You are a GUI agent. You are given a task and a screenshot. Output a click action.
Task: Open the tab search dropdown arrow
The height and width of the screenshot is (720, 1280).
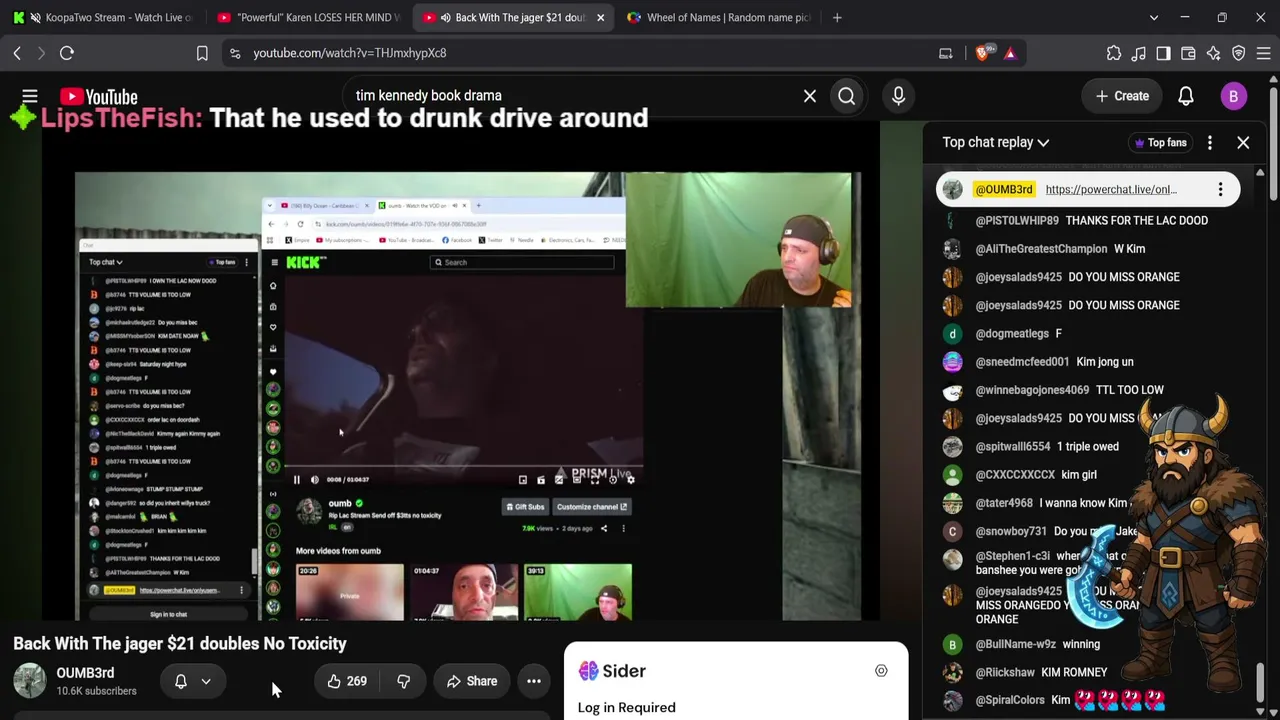point(1154,17)
